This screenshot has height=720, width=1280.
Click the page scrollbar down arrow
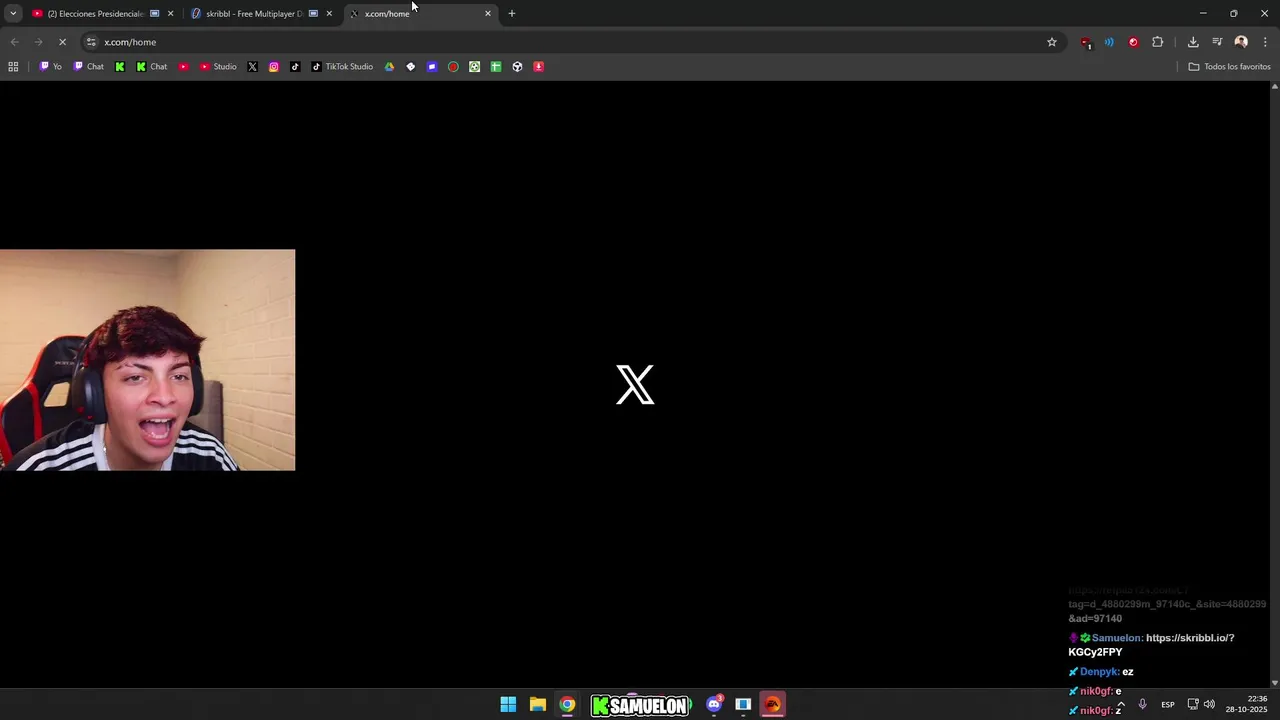[x=1275, y=683]
